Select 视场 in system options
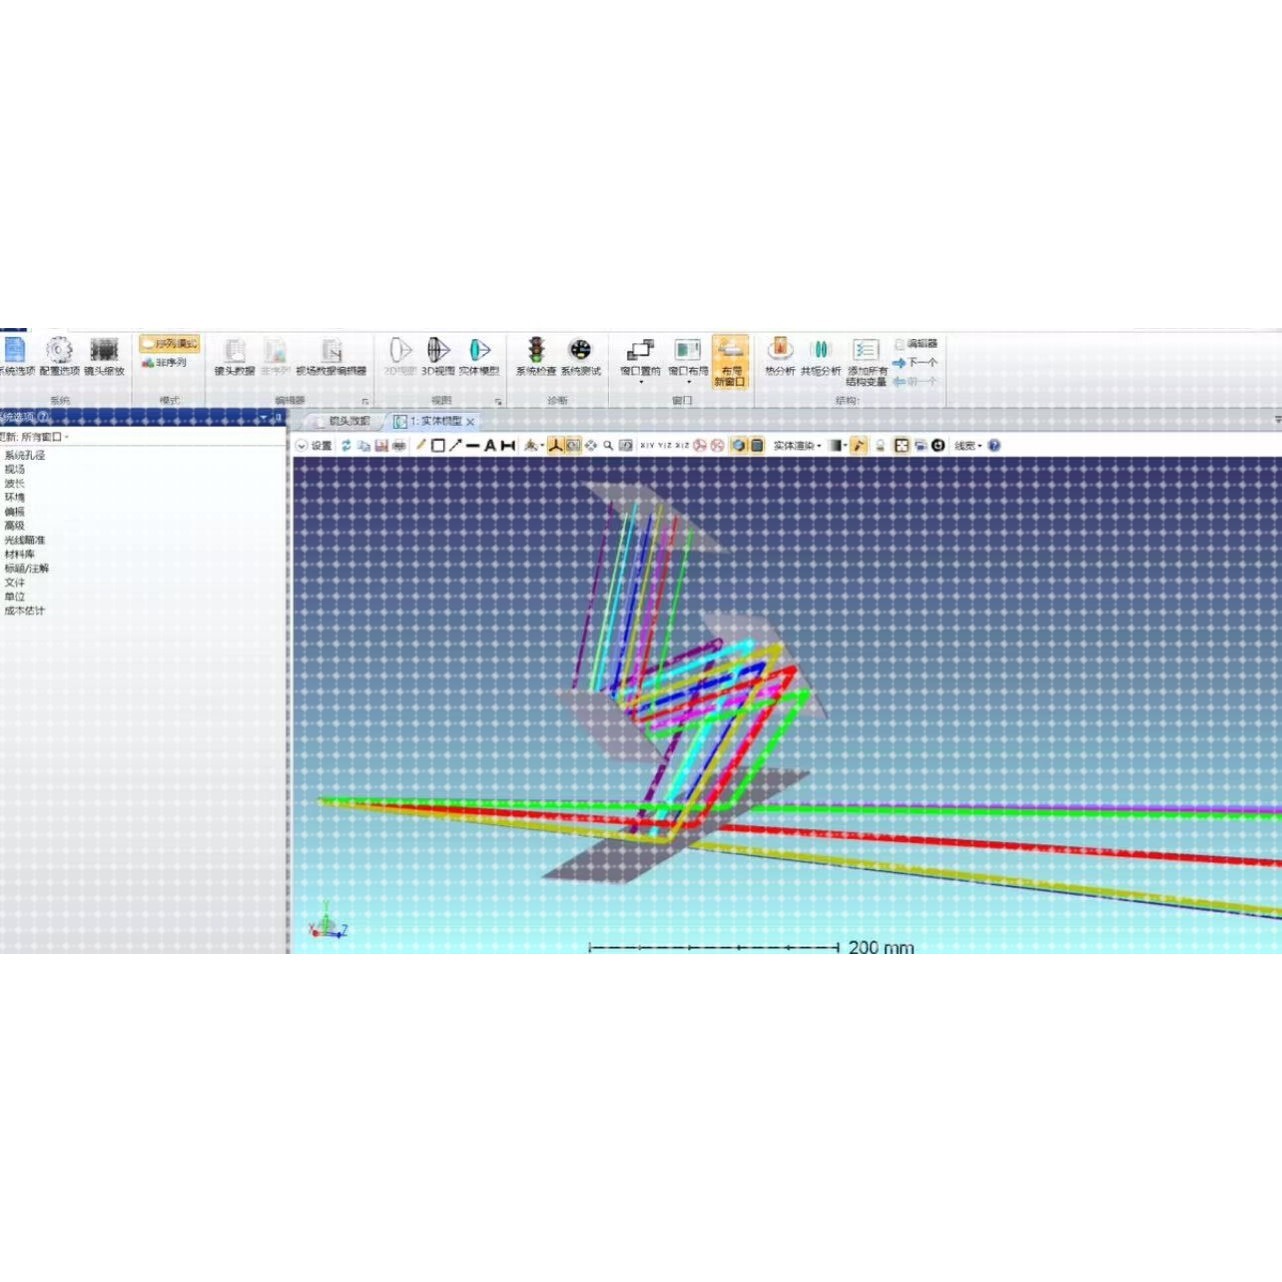The width and height of the screenshot is (1282, 1282). pos(14,469)
